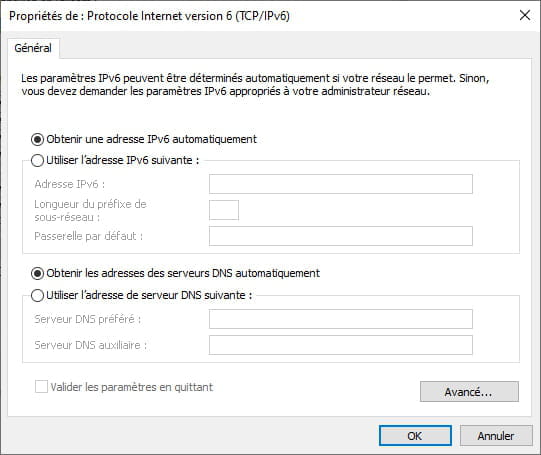Viewport: 541px width, 455px height.
Task: Click the 'Serveur DNS préféré :' label
Action: click(88, 319)
